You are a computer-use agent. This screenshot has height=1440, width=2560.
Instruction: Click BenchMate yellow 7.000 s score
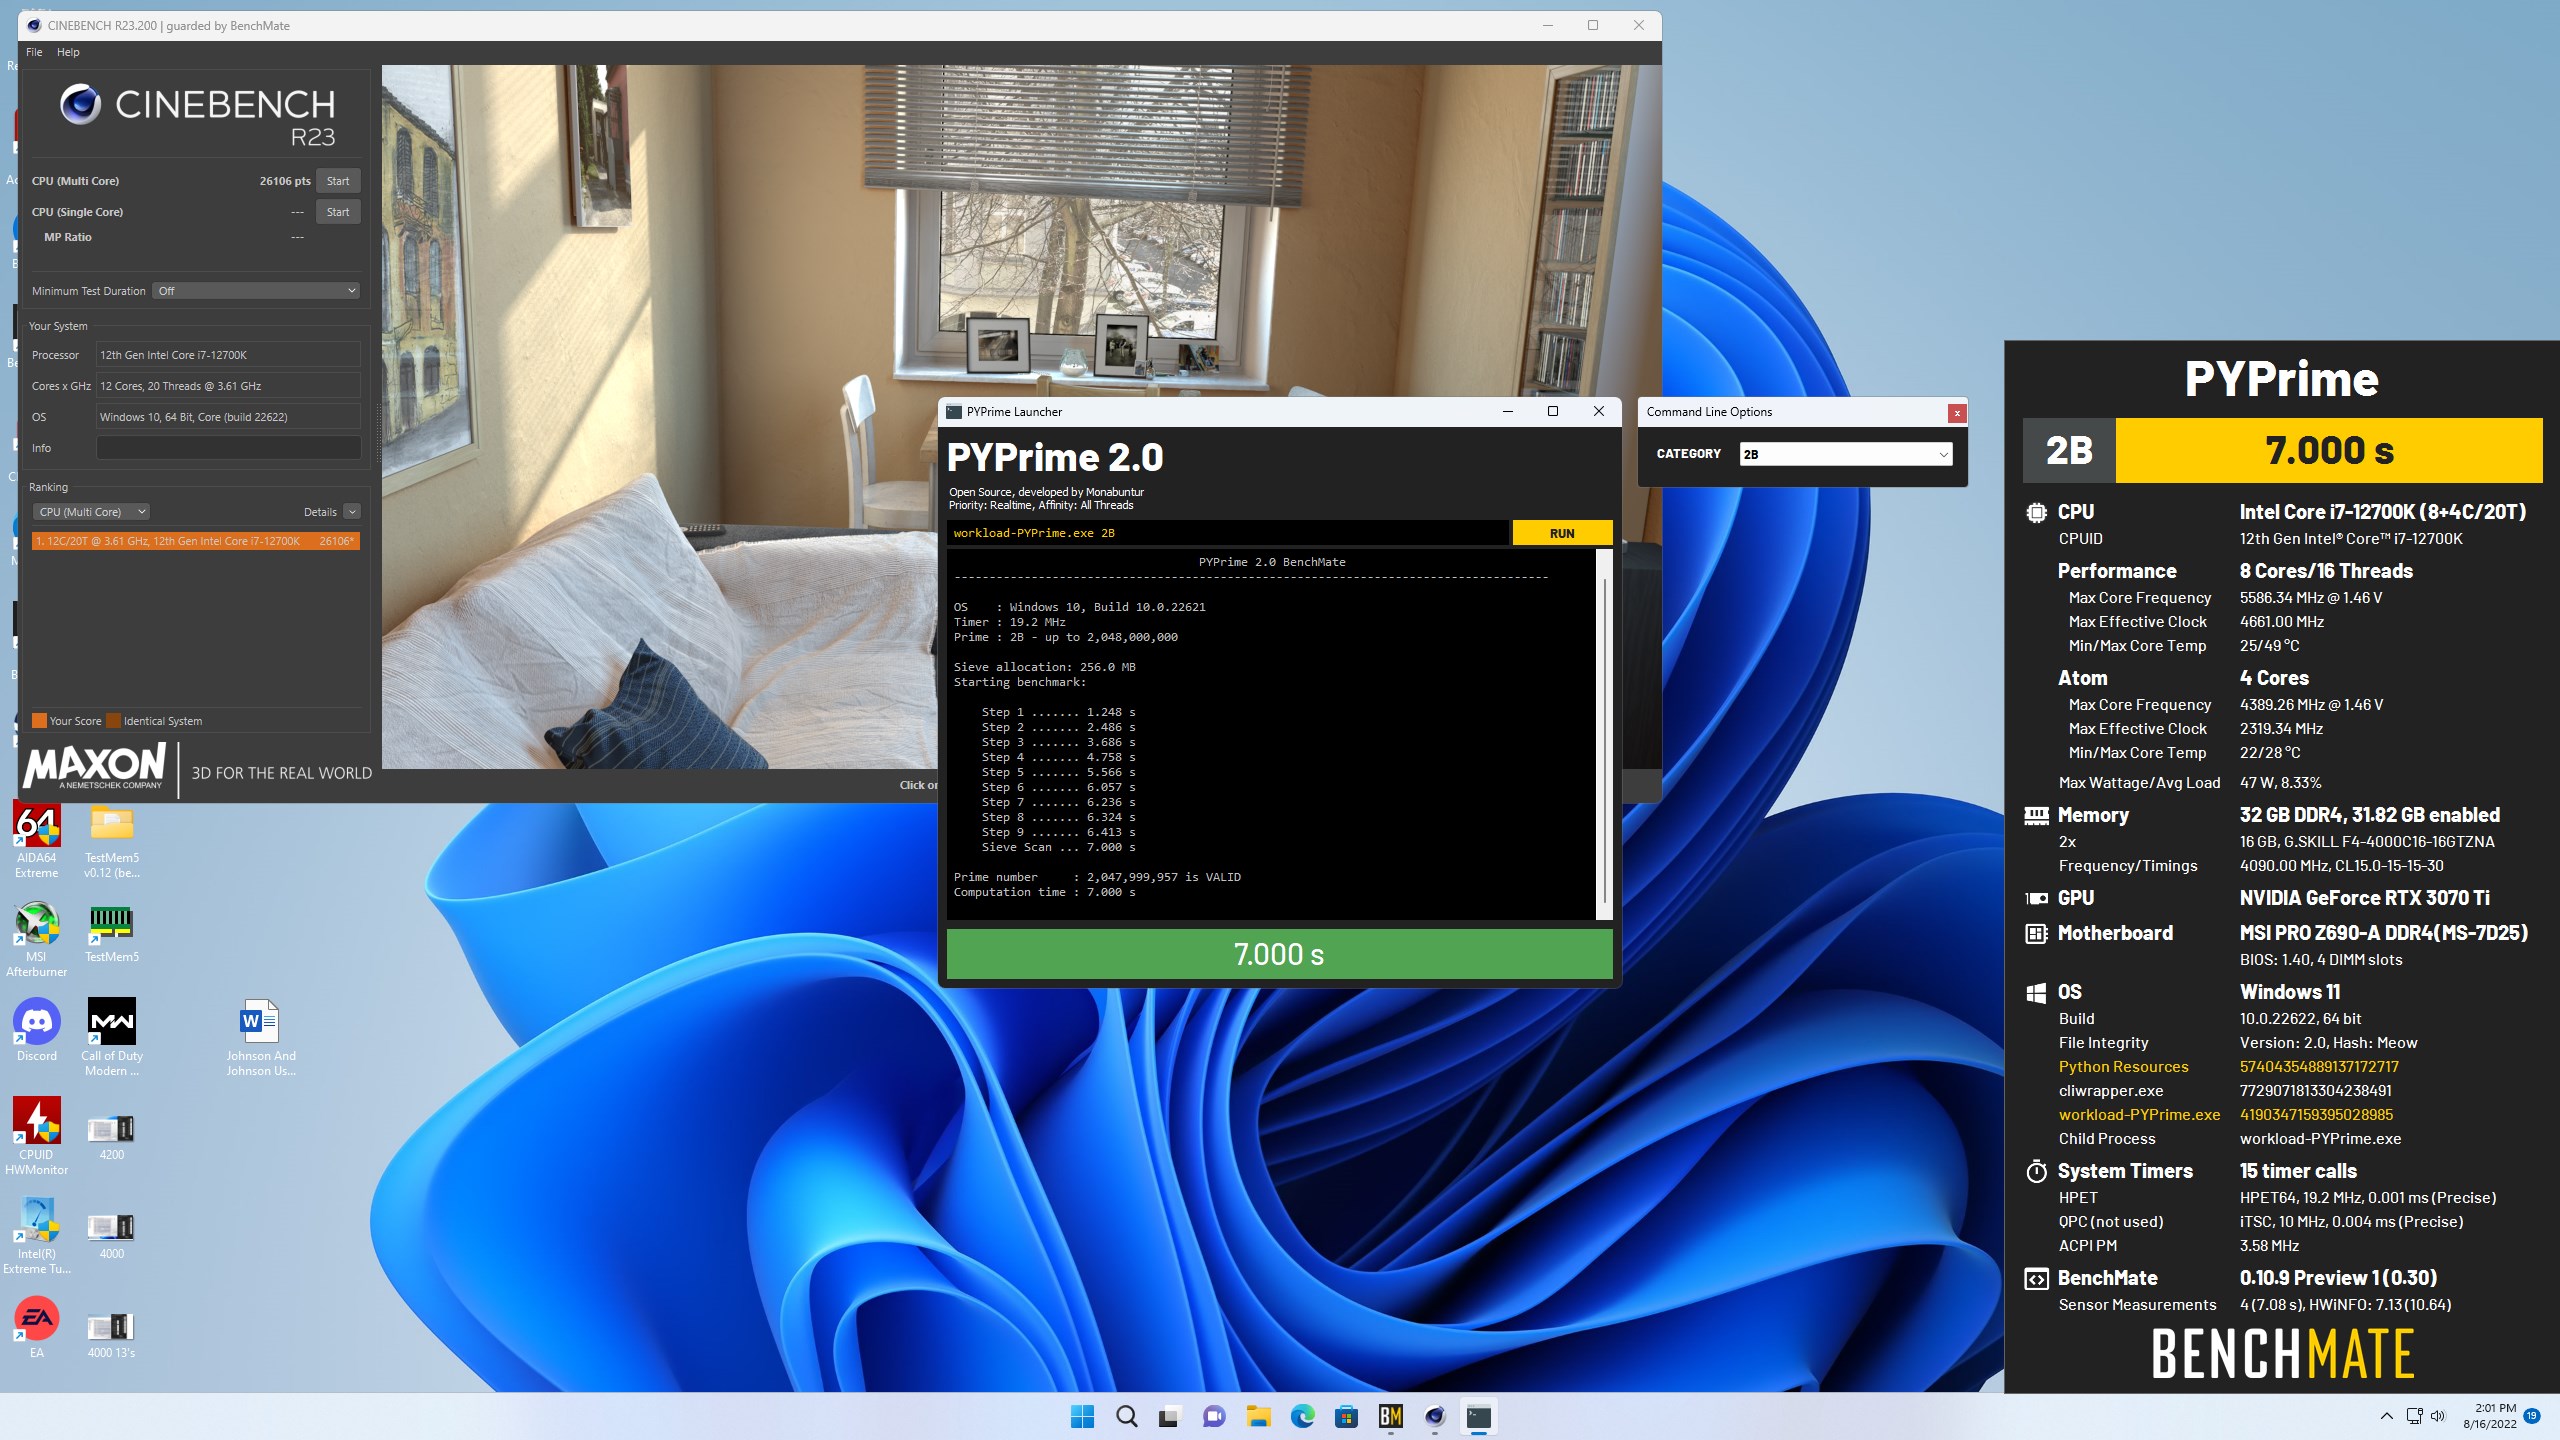(2329, 450)
